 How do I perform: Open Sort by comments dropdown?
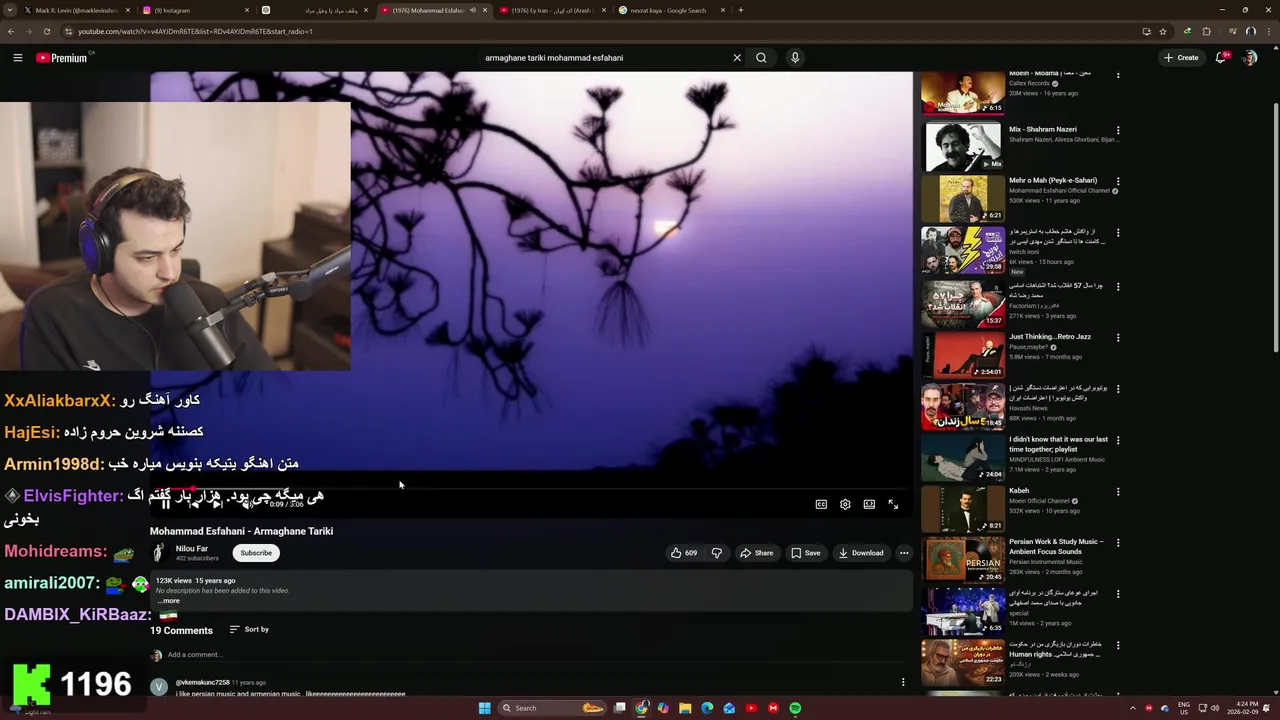pos(249,629)
